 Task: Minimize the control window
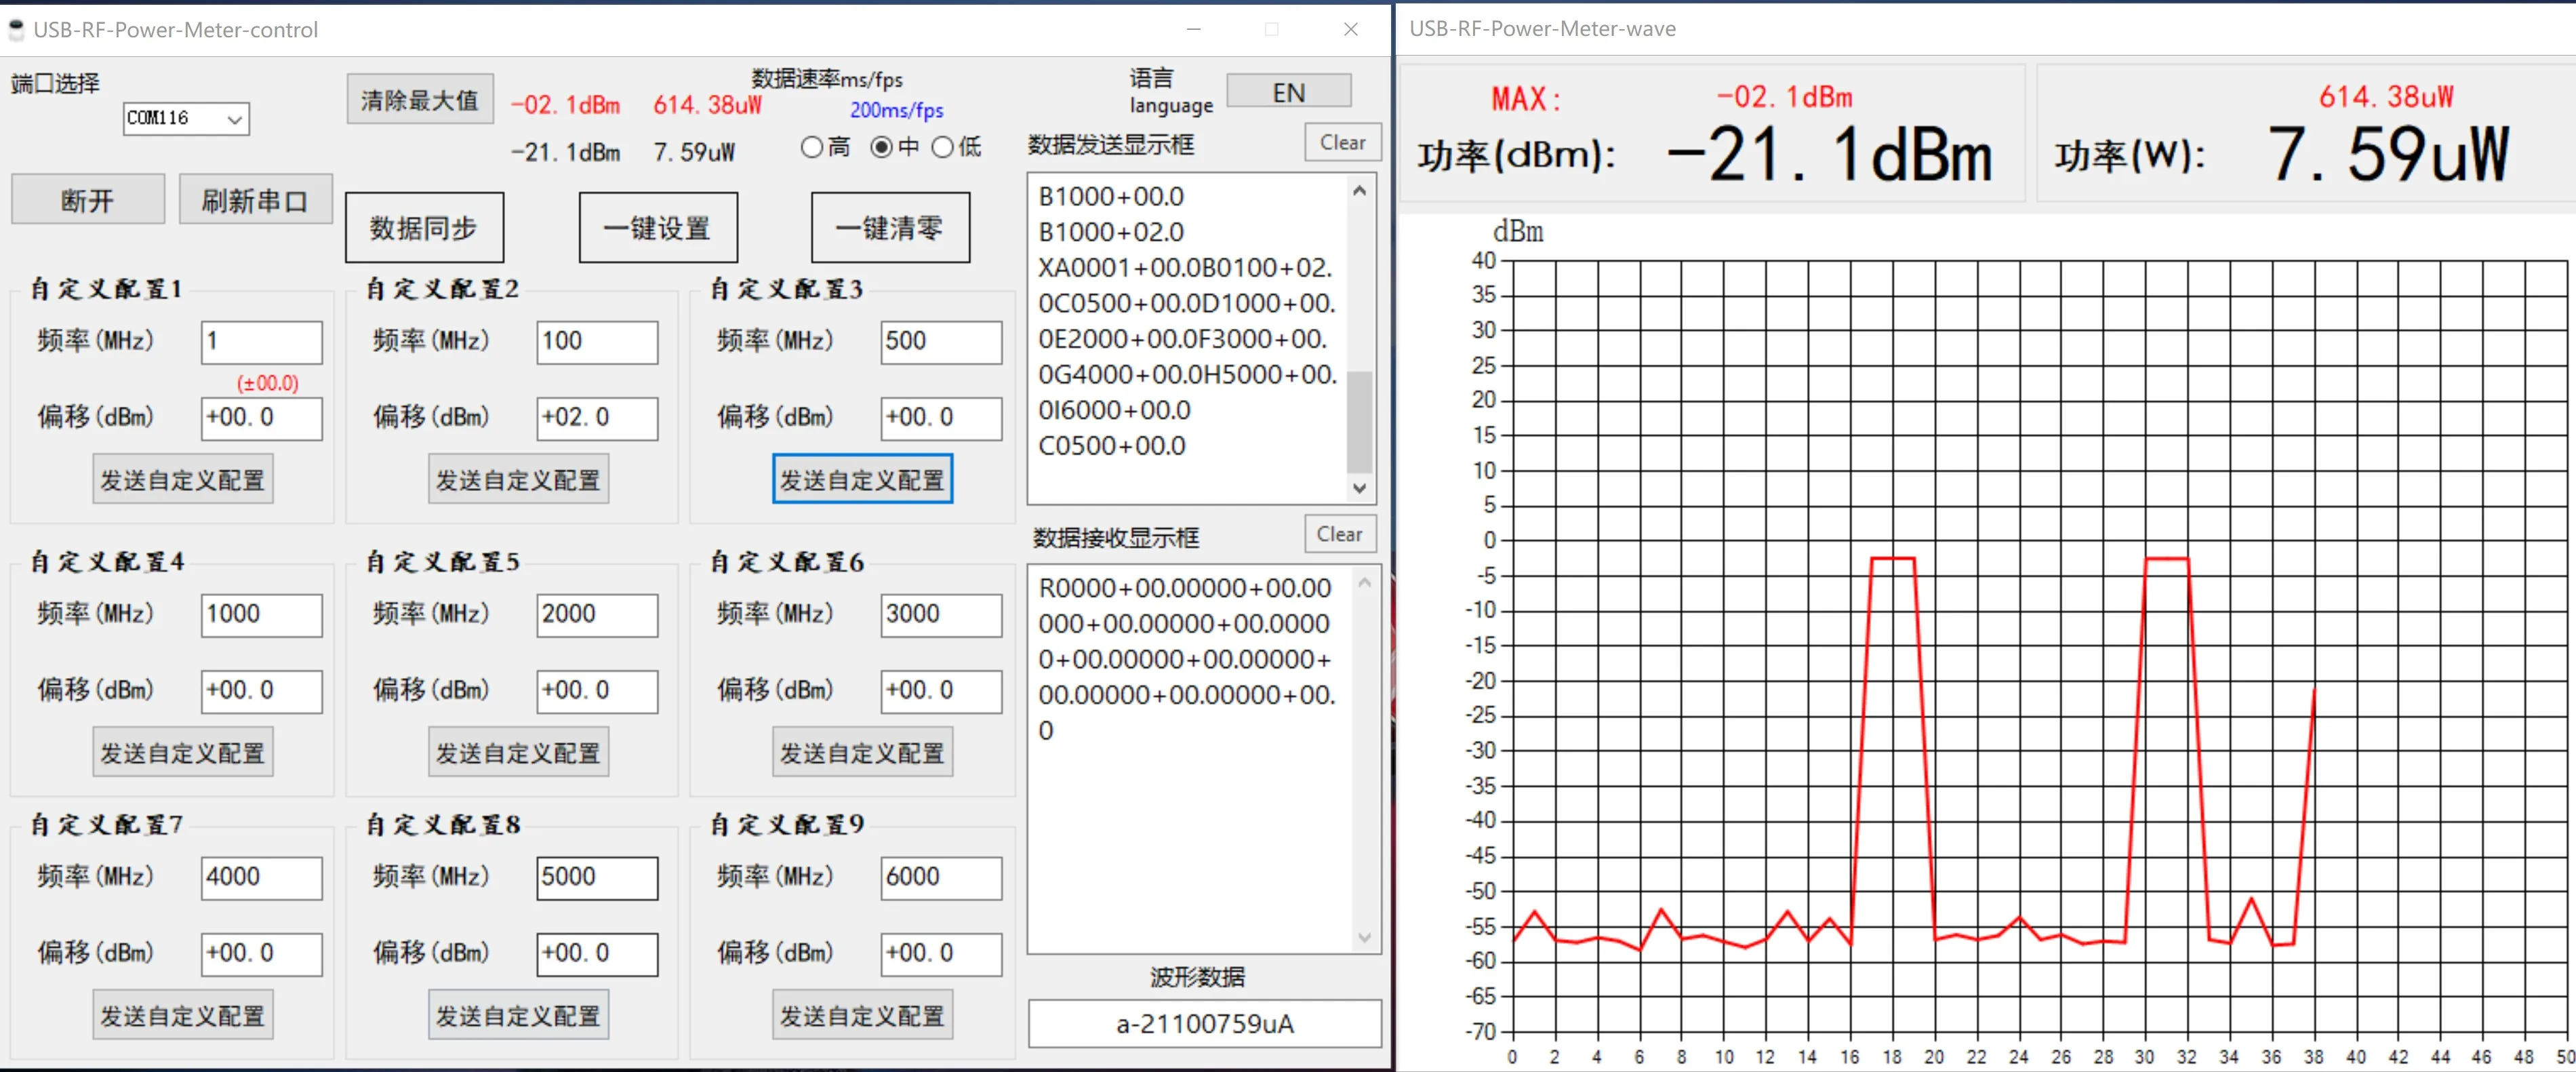coord(1193,29)
